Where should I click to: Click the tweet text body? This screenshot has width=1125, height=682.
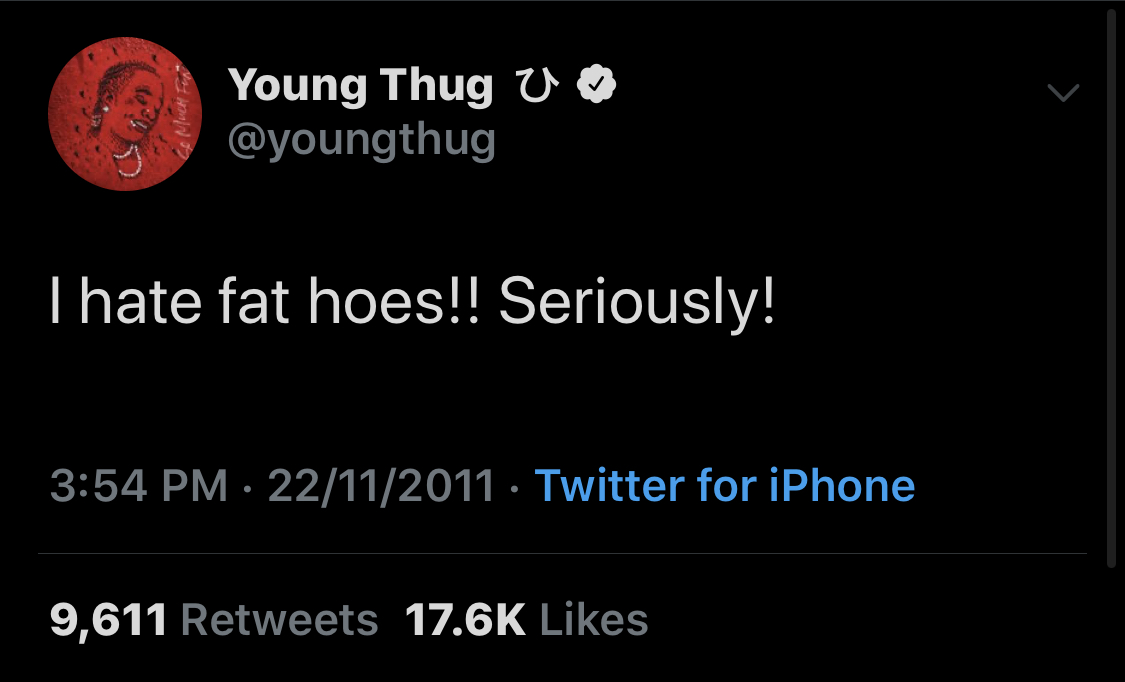(413, 303)
